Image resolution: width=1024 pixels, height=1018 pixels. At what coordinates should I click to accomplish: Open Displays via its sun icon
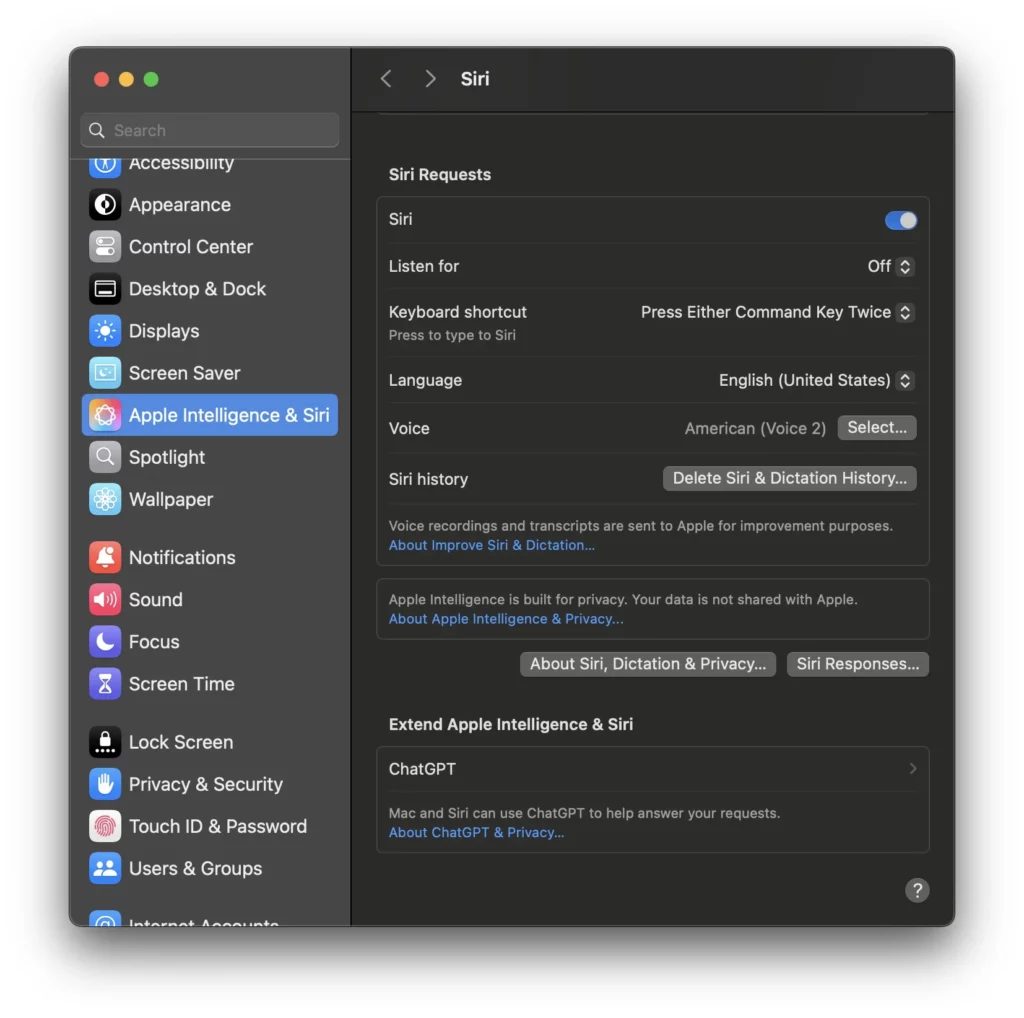pyautogui.click(x=104, y=331)
